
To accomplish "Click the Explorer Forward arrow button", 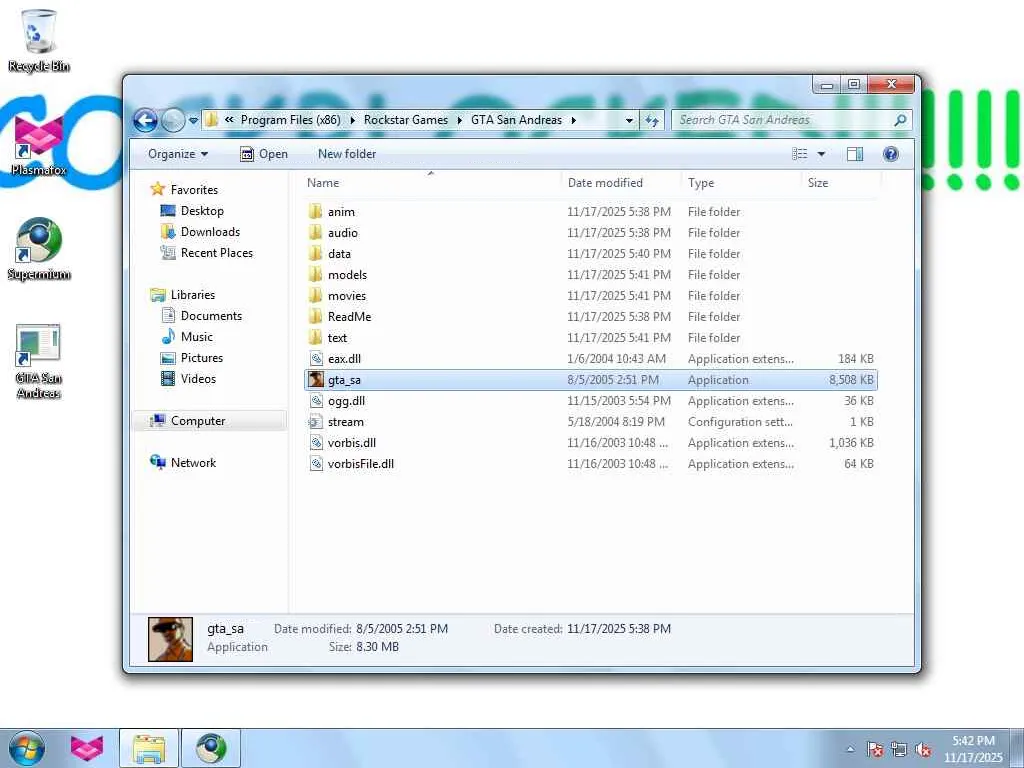I will pos(172,120).
